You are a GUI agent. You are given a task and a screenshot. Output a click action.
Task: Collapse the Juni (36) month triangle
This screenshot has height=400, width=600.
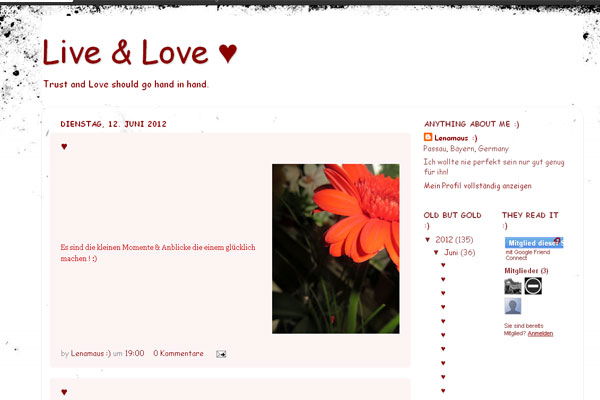[x=436, y=252]
